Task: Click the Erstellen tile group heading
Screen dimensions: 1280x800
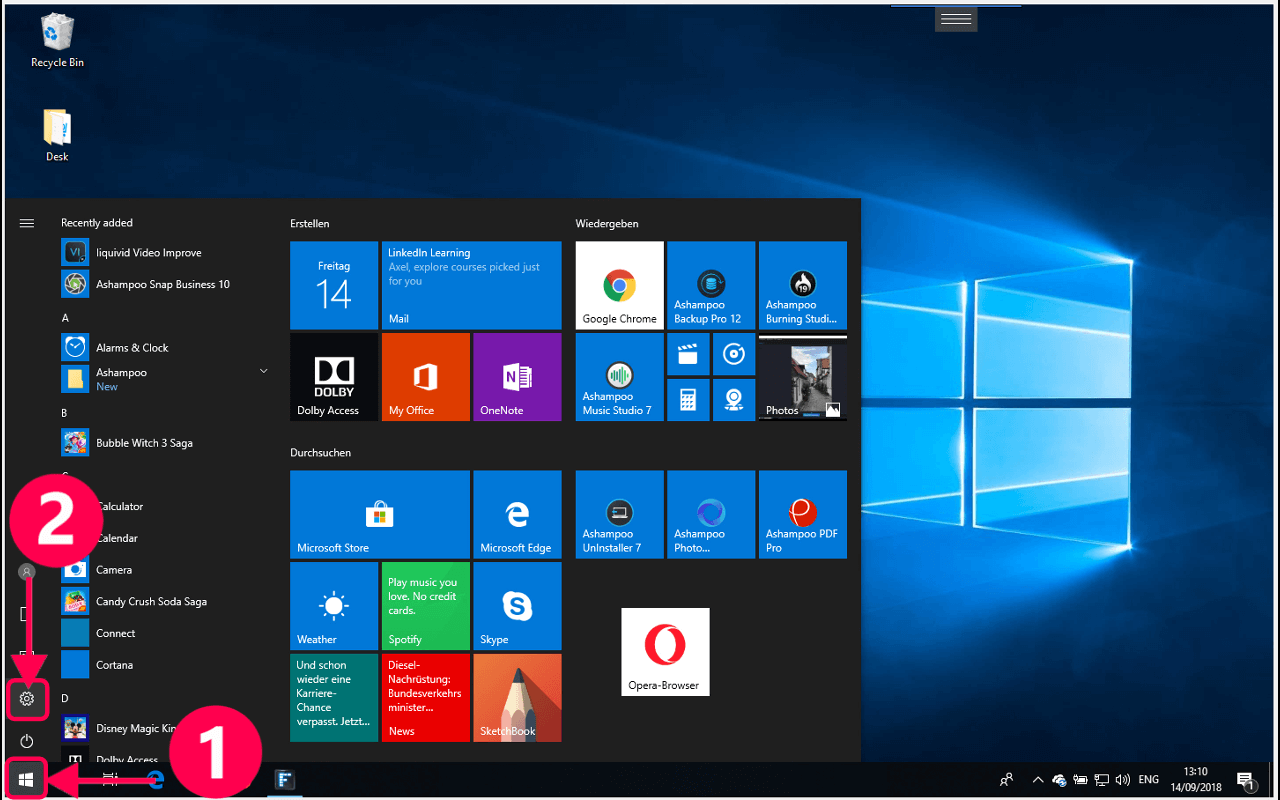Action: point(309,223)
